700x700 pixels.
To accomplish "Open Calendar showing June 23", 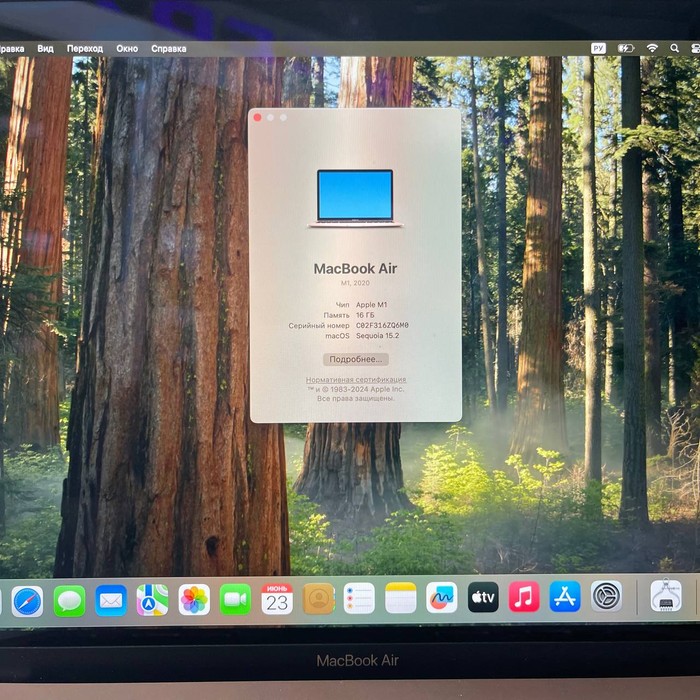I will click(277, 599).
